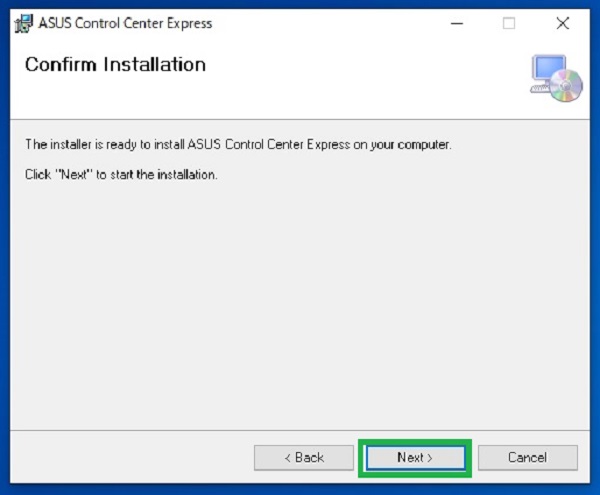The image size is (600, 495).
Task: Cancel the ASUS Control Center Express setup
Action: [x=528, y=458]
